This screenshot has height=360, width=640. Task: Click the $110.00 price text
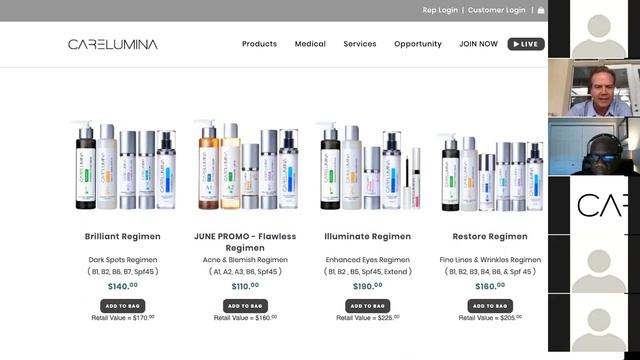tap(245, 286)
